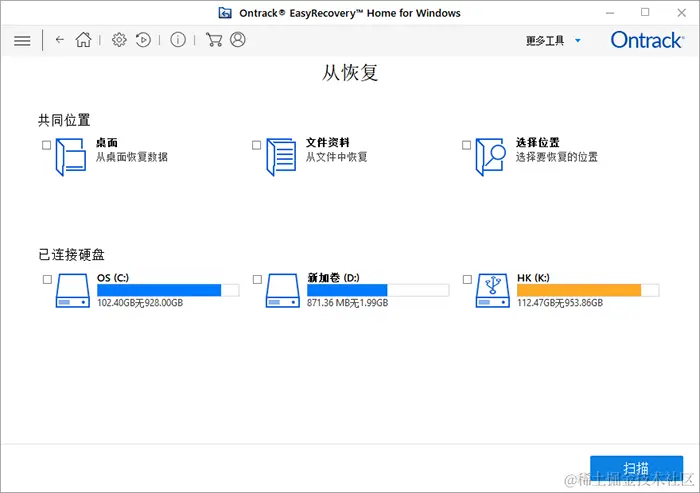Click the 桌面 label
This screenshot has width=700, height=493.
coord(107,143)
